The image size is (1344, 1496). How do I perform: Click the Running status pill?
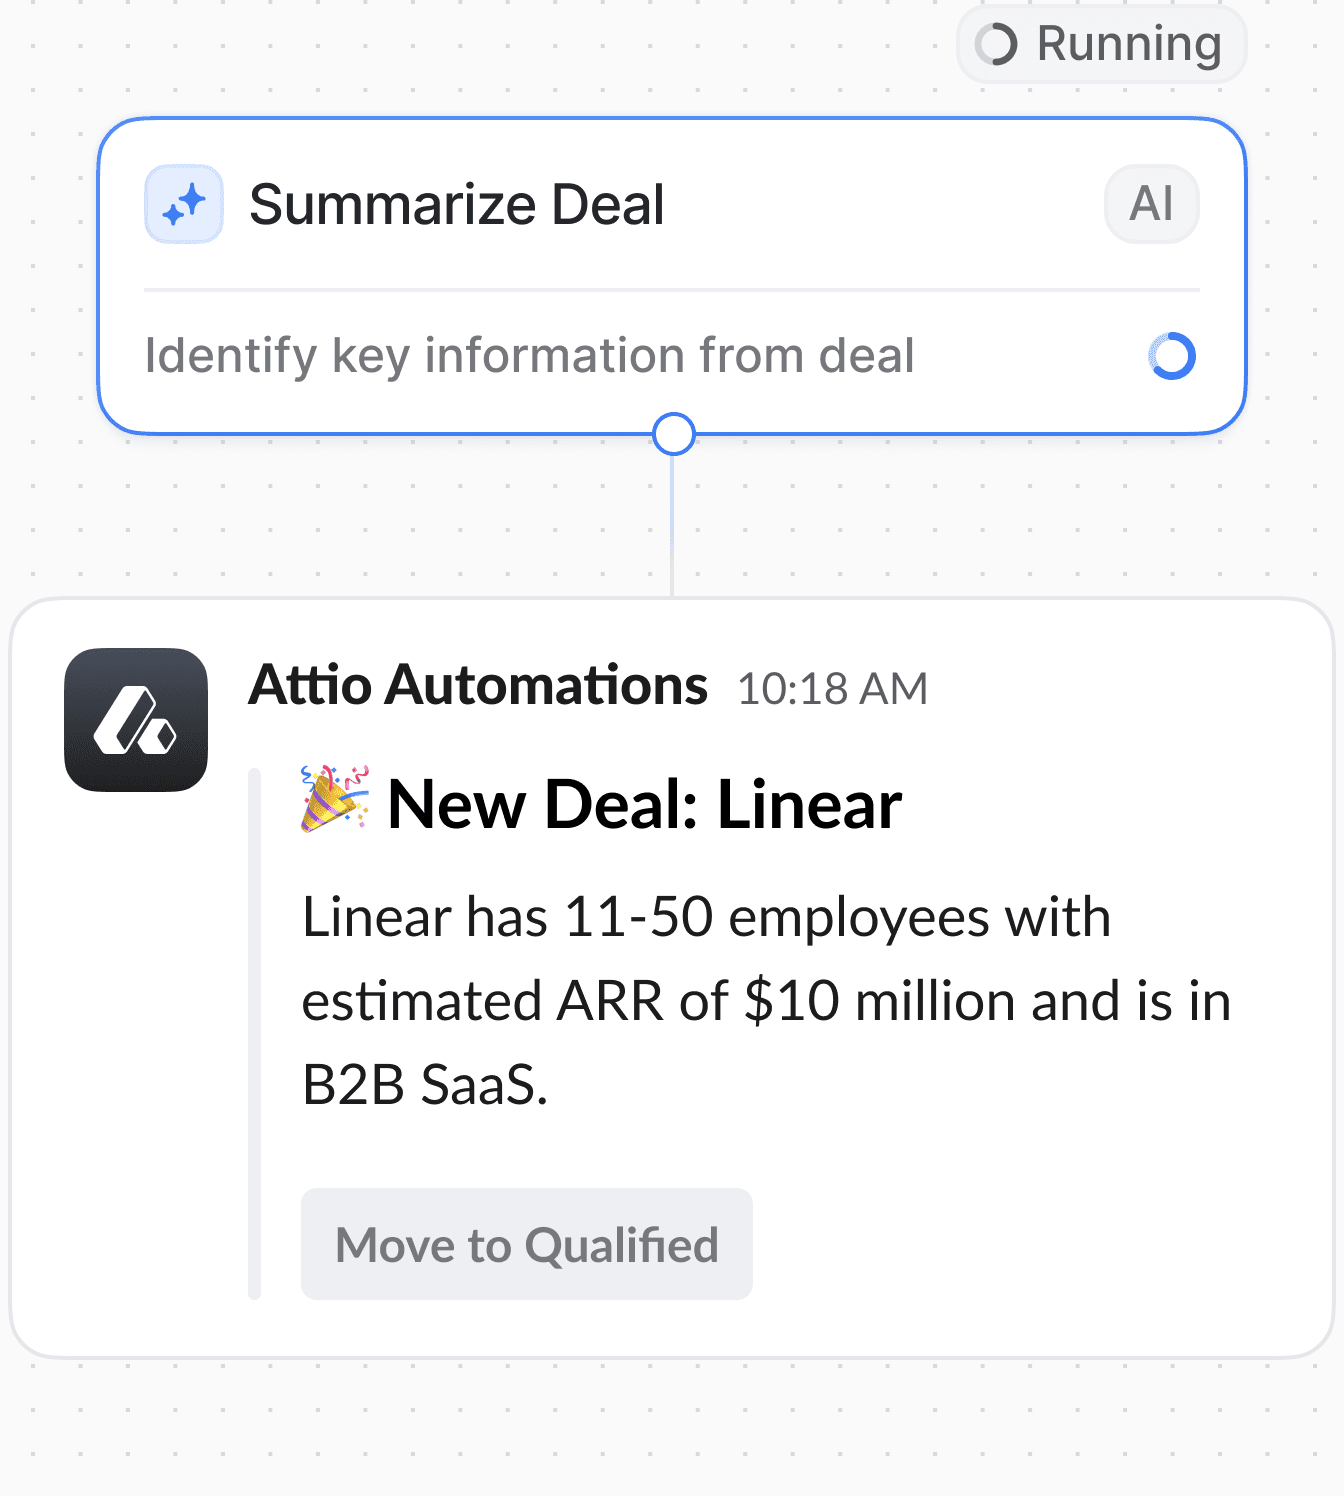(x=1101, y=44)
